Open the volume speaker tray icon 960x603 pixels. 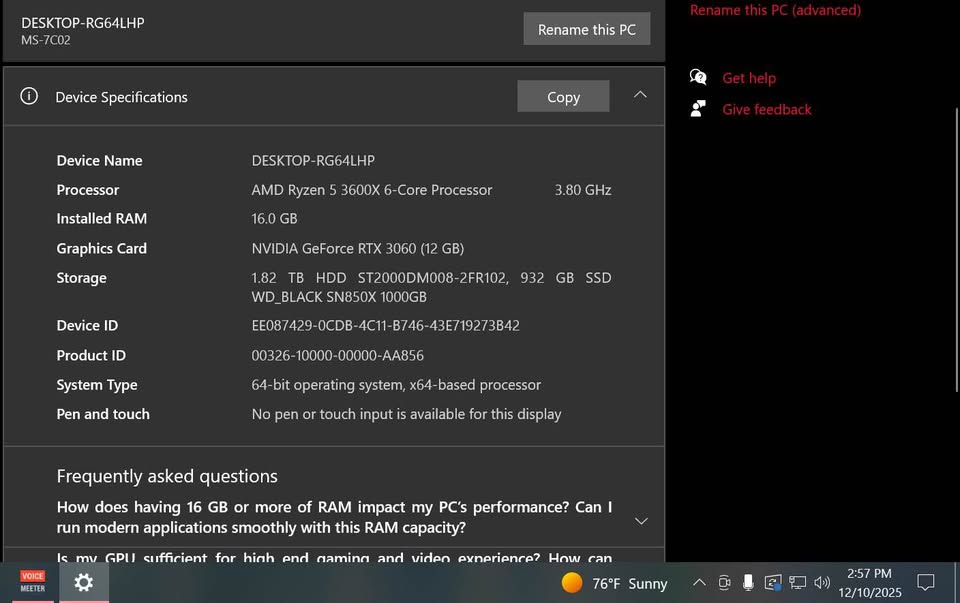point(822,583)
